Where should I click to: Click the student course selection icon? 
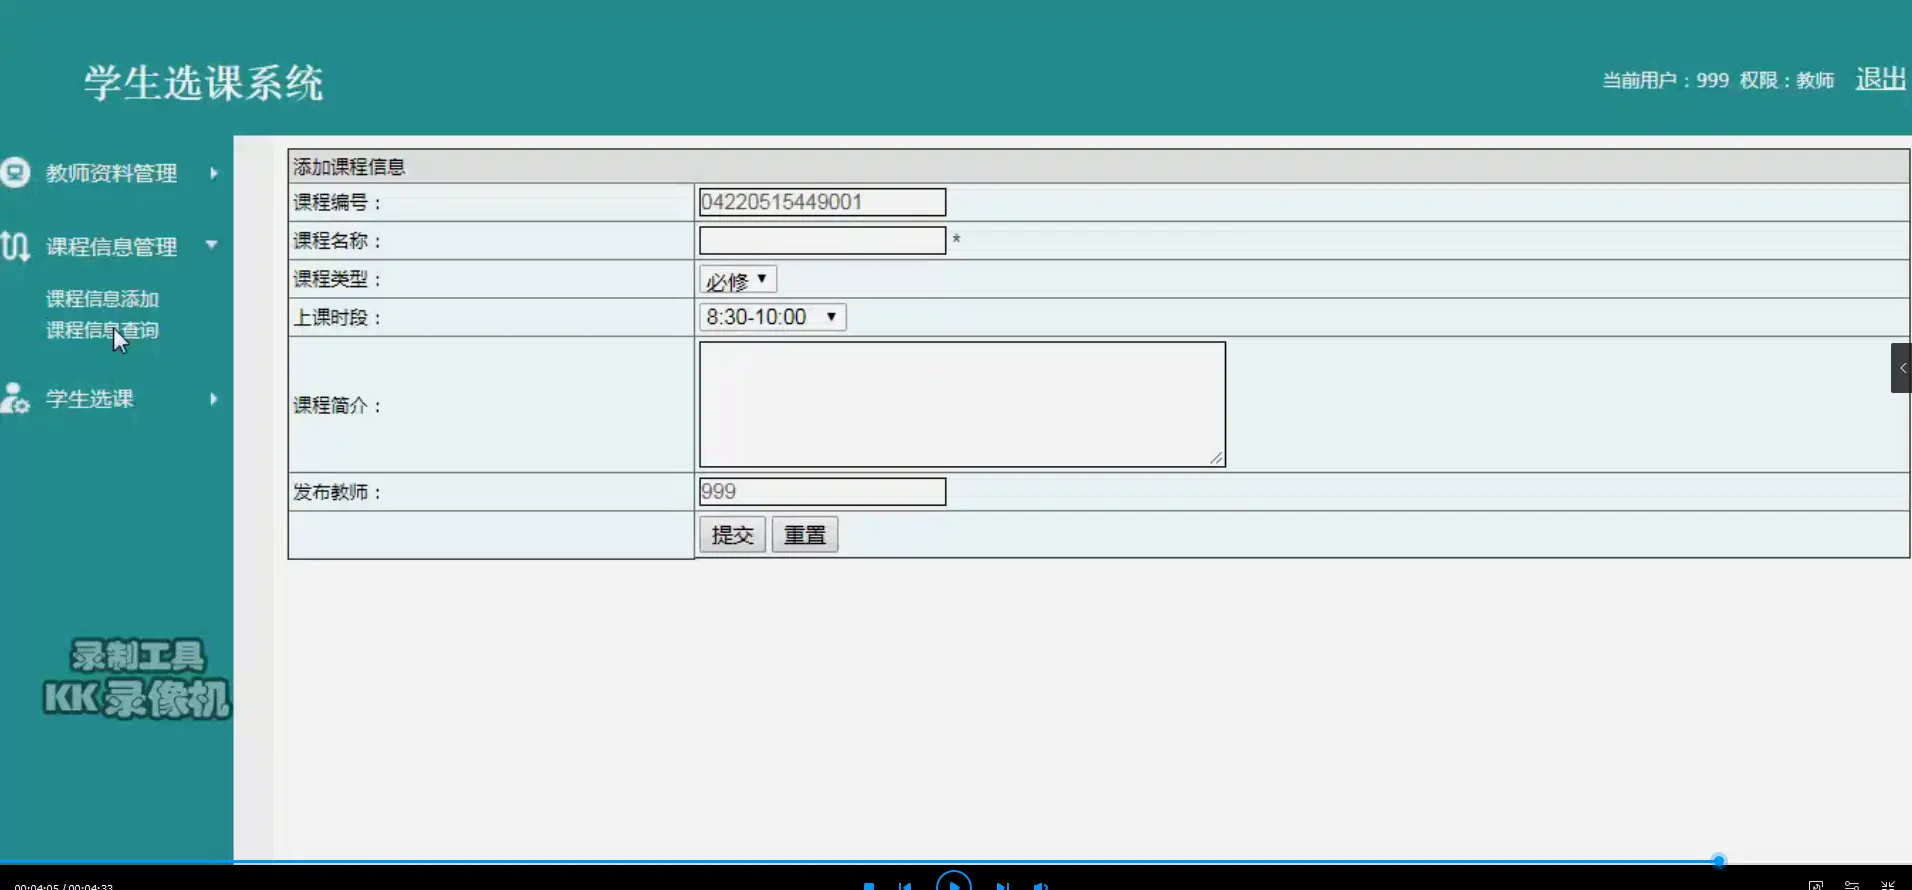pos(15,399)
